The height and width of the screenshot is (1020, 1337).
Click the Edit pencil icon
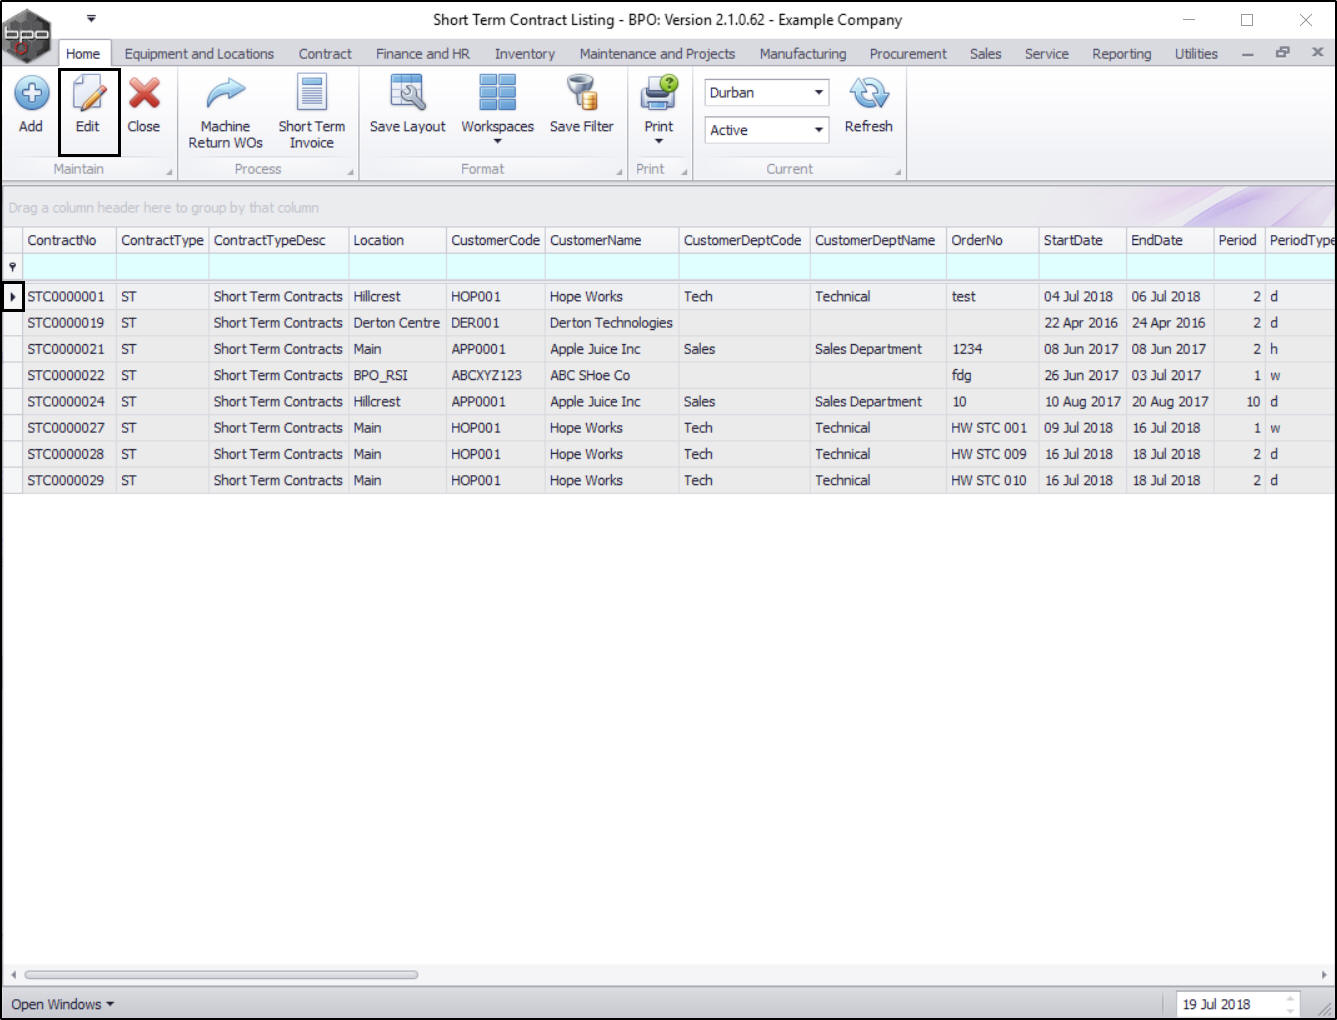point(88,94)
